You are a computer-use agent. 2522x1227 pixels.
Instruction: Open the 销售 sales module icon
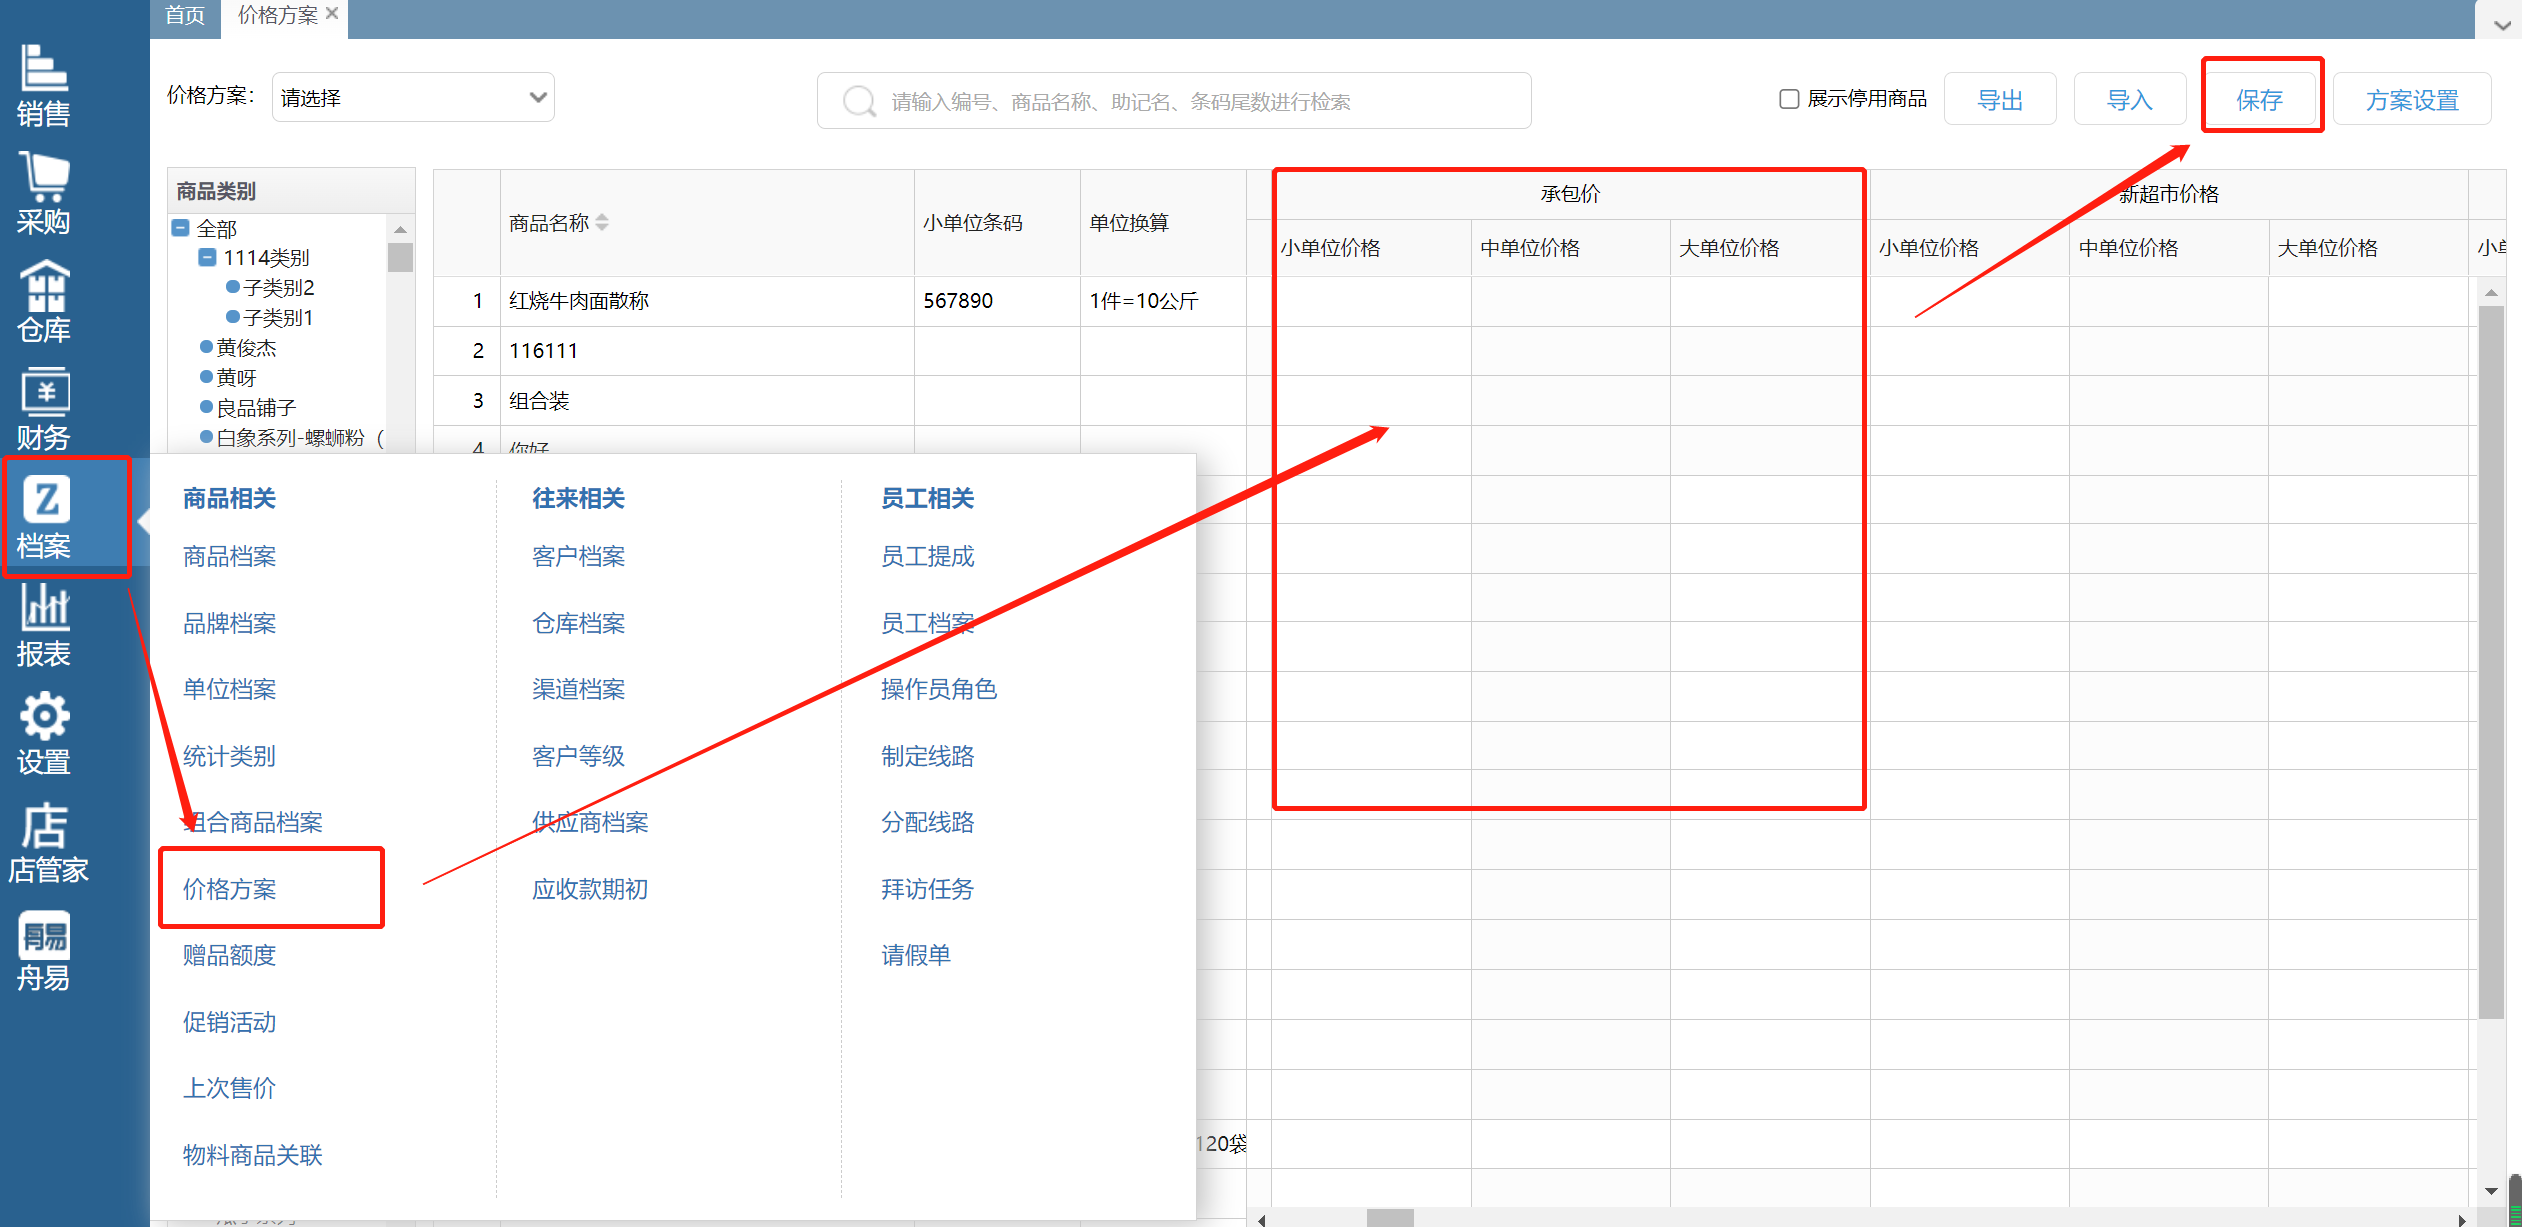tap(43, 86)
